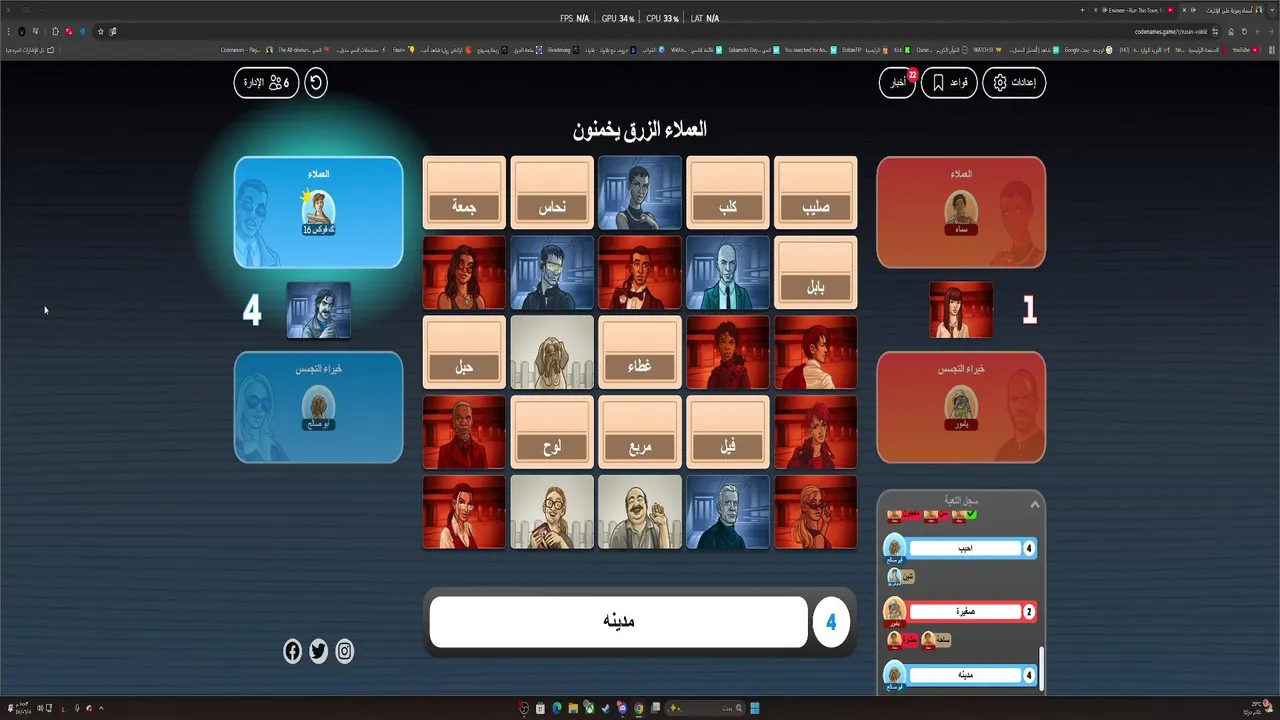Open the الإدارة players management button
Image resolution: width=1280 pixels, height=720 pixels.
coord(266,82)
